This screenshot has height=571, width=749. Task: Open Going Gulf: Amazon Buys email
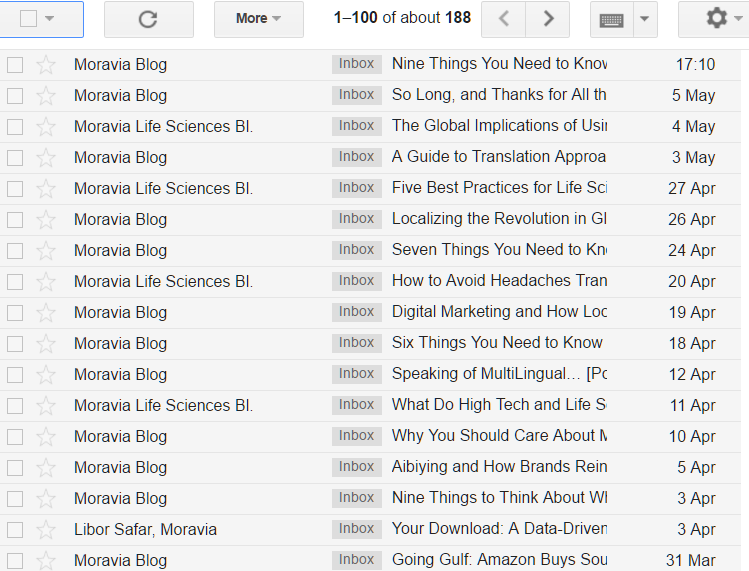point(499,560)
